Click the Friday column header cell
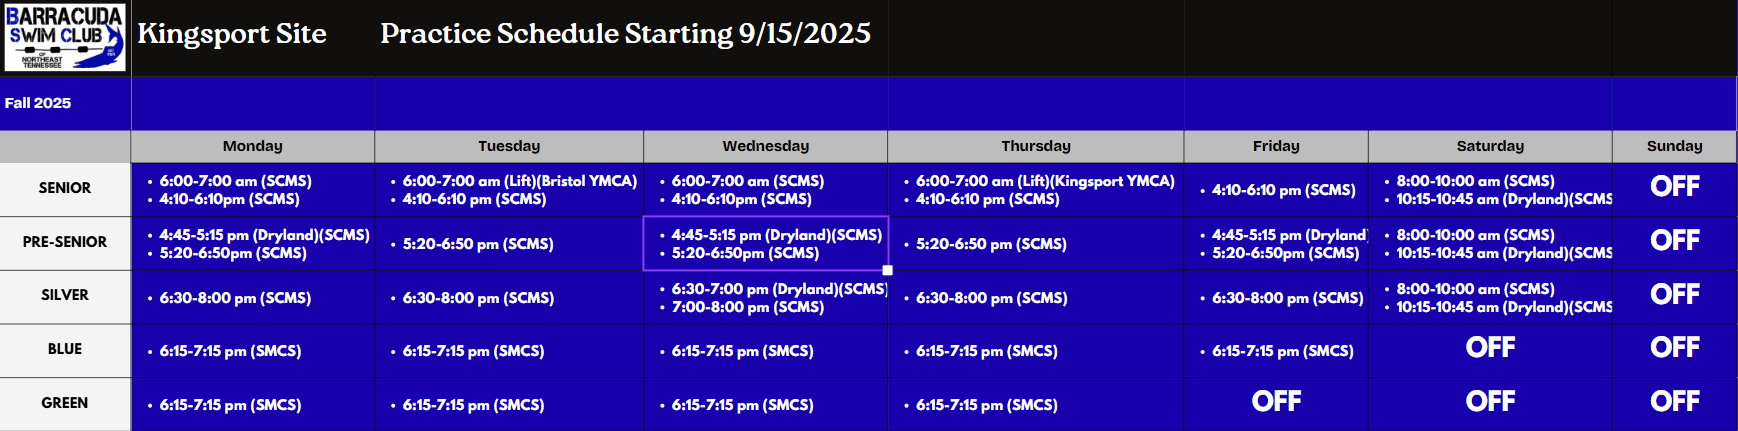This screenshot has width=1738, height=431. [x=1276, y=146]
